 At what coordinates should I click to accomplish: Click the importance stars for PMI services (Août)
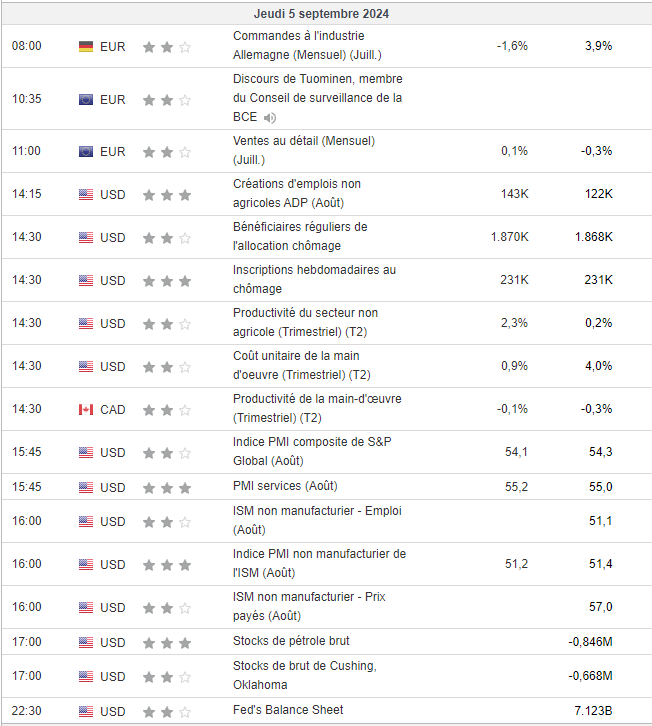click(x=166, y=488)
